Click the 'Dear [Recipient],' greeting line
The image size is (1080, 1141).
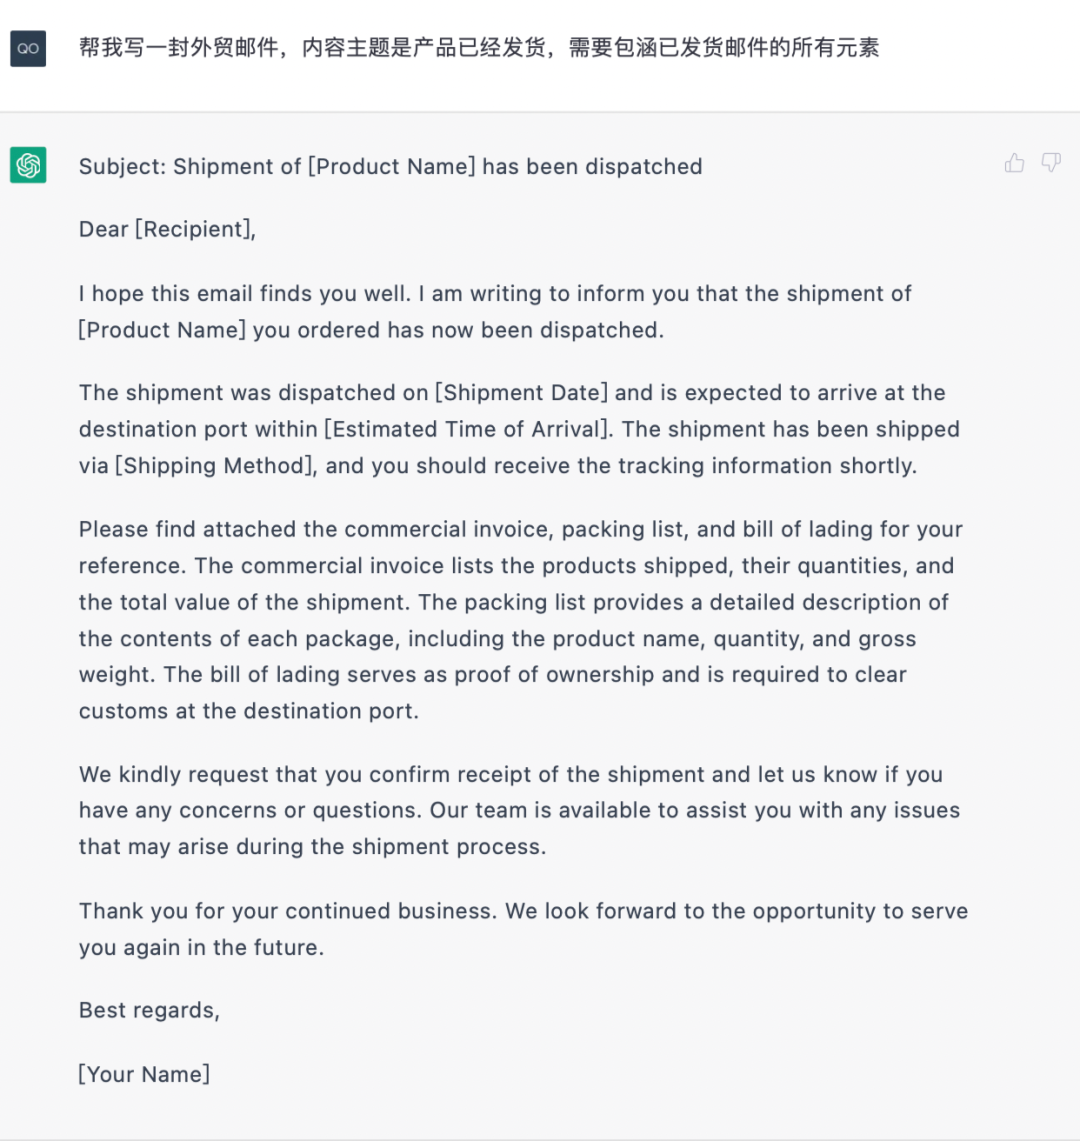[x=167, y=229]
